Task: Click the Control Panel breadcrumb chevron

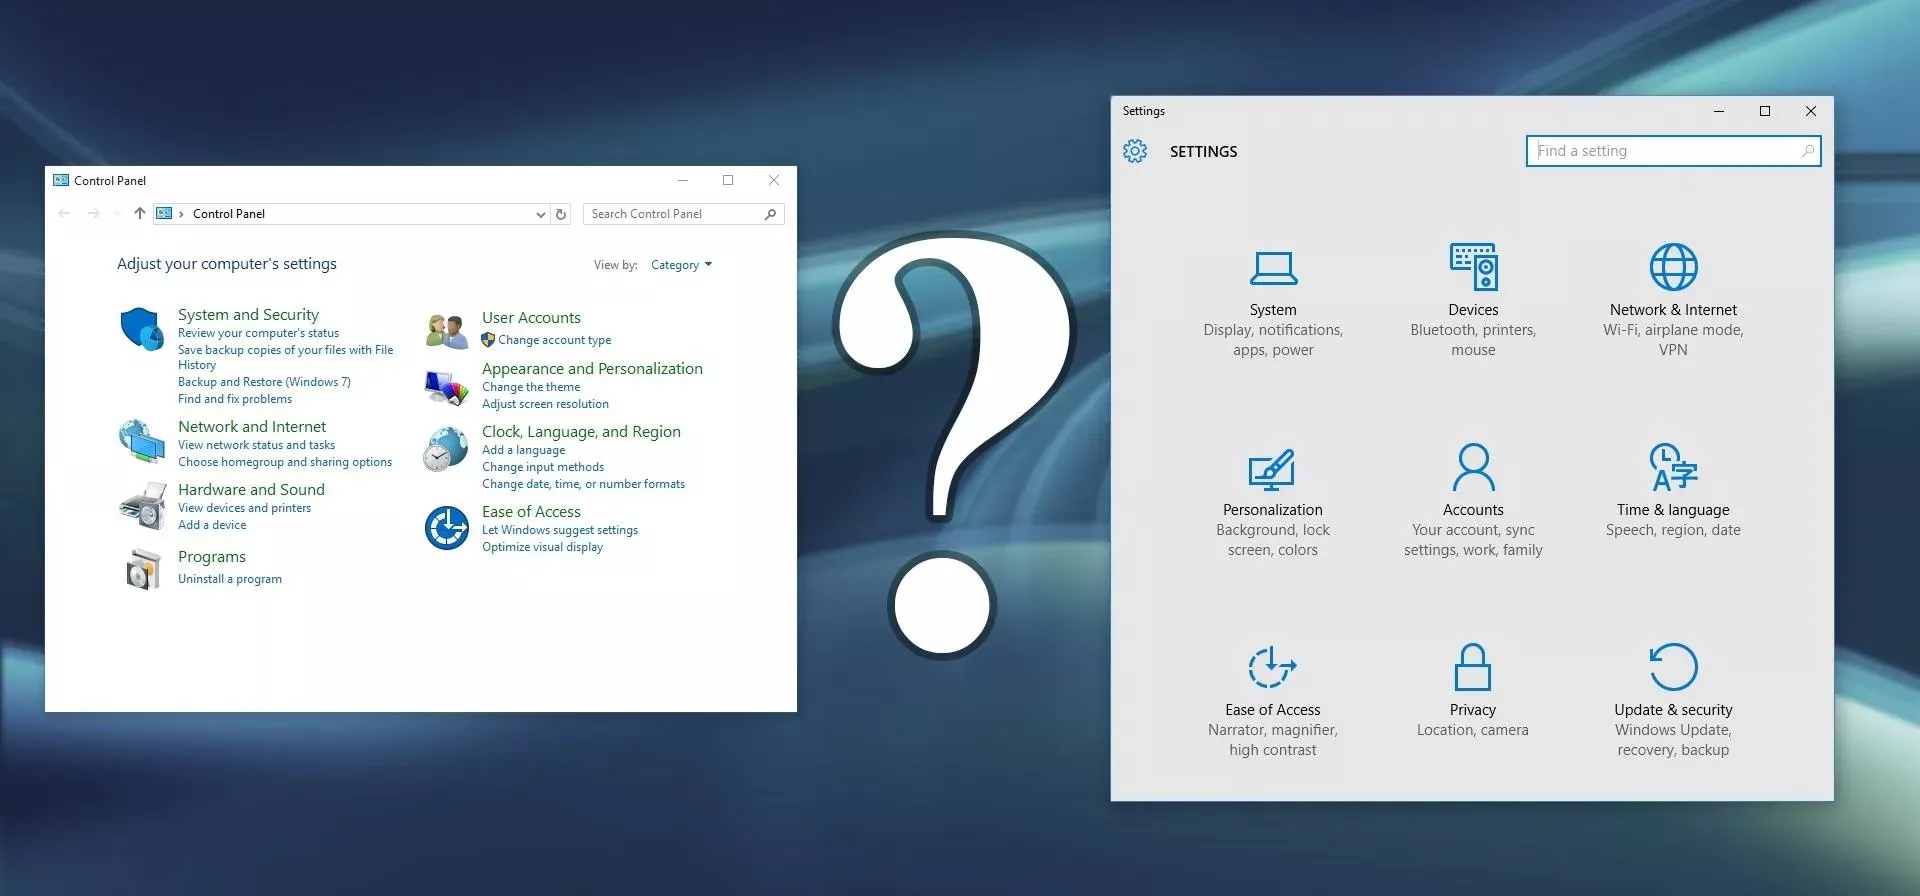Action: pyautogui.click(x=181, y=214)
